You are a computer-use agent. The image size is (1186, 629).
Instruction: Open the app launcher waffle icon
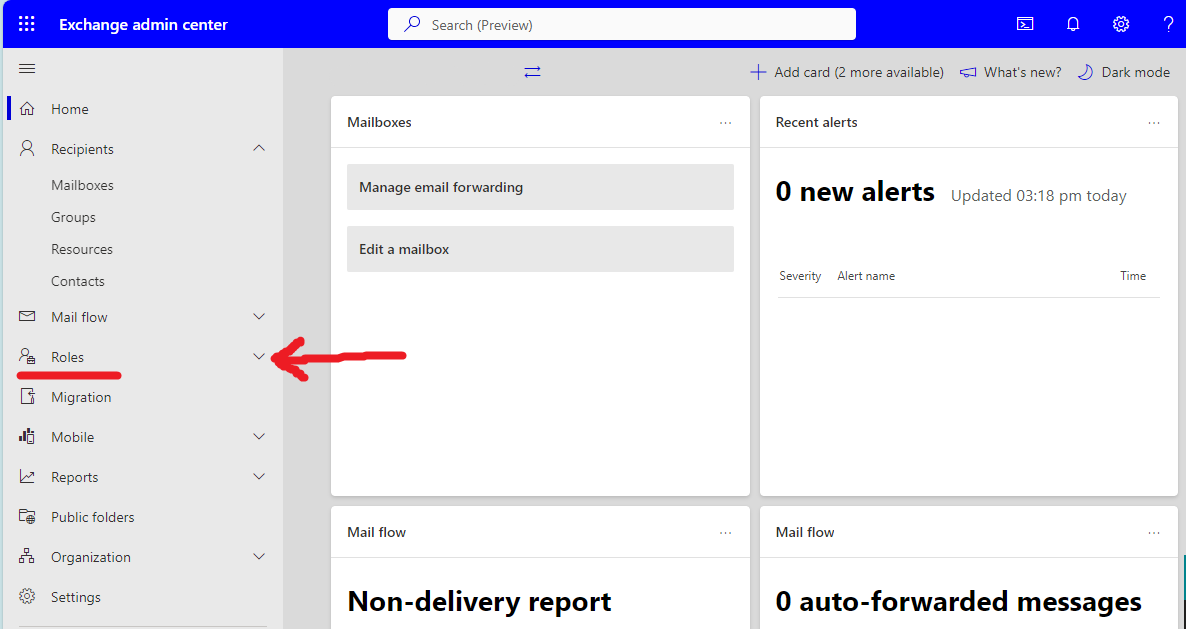coord(26,24)
